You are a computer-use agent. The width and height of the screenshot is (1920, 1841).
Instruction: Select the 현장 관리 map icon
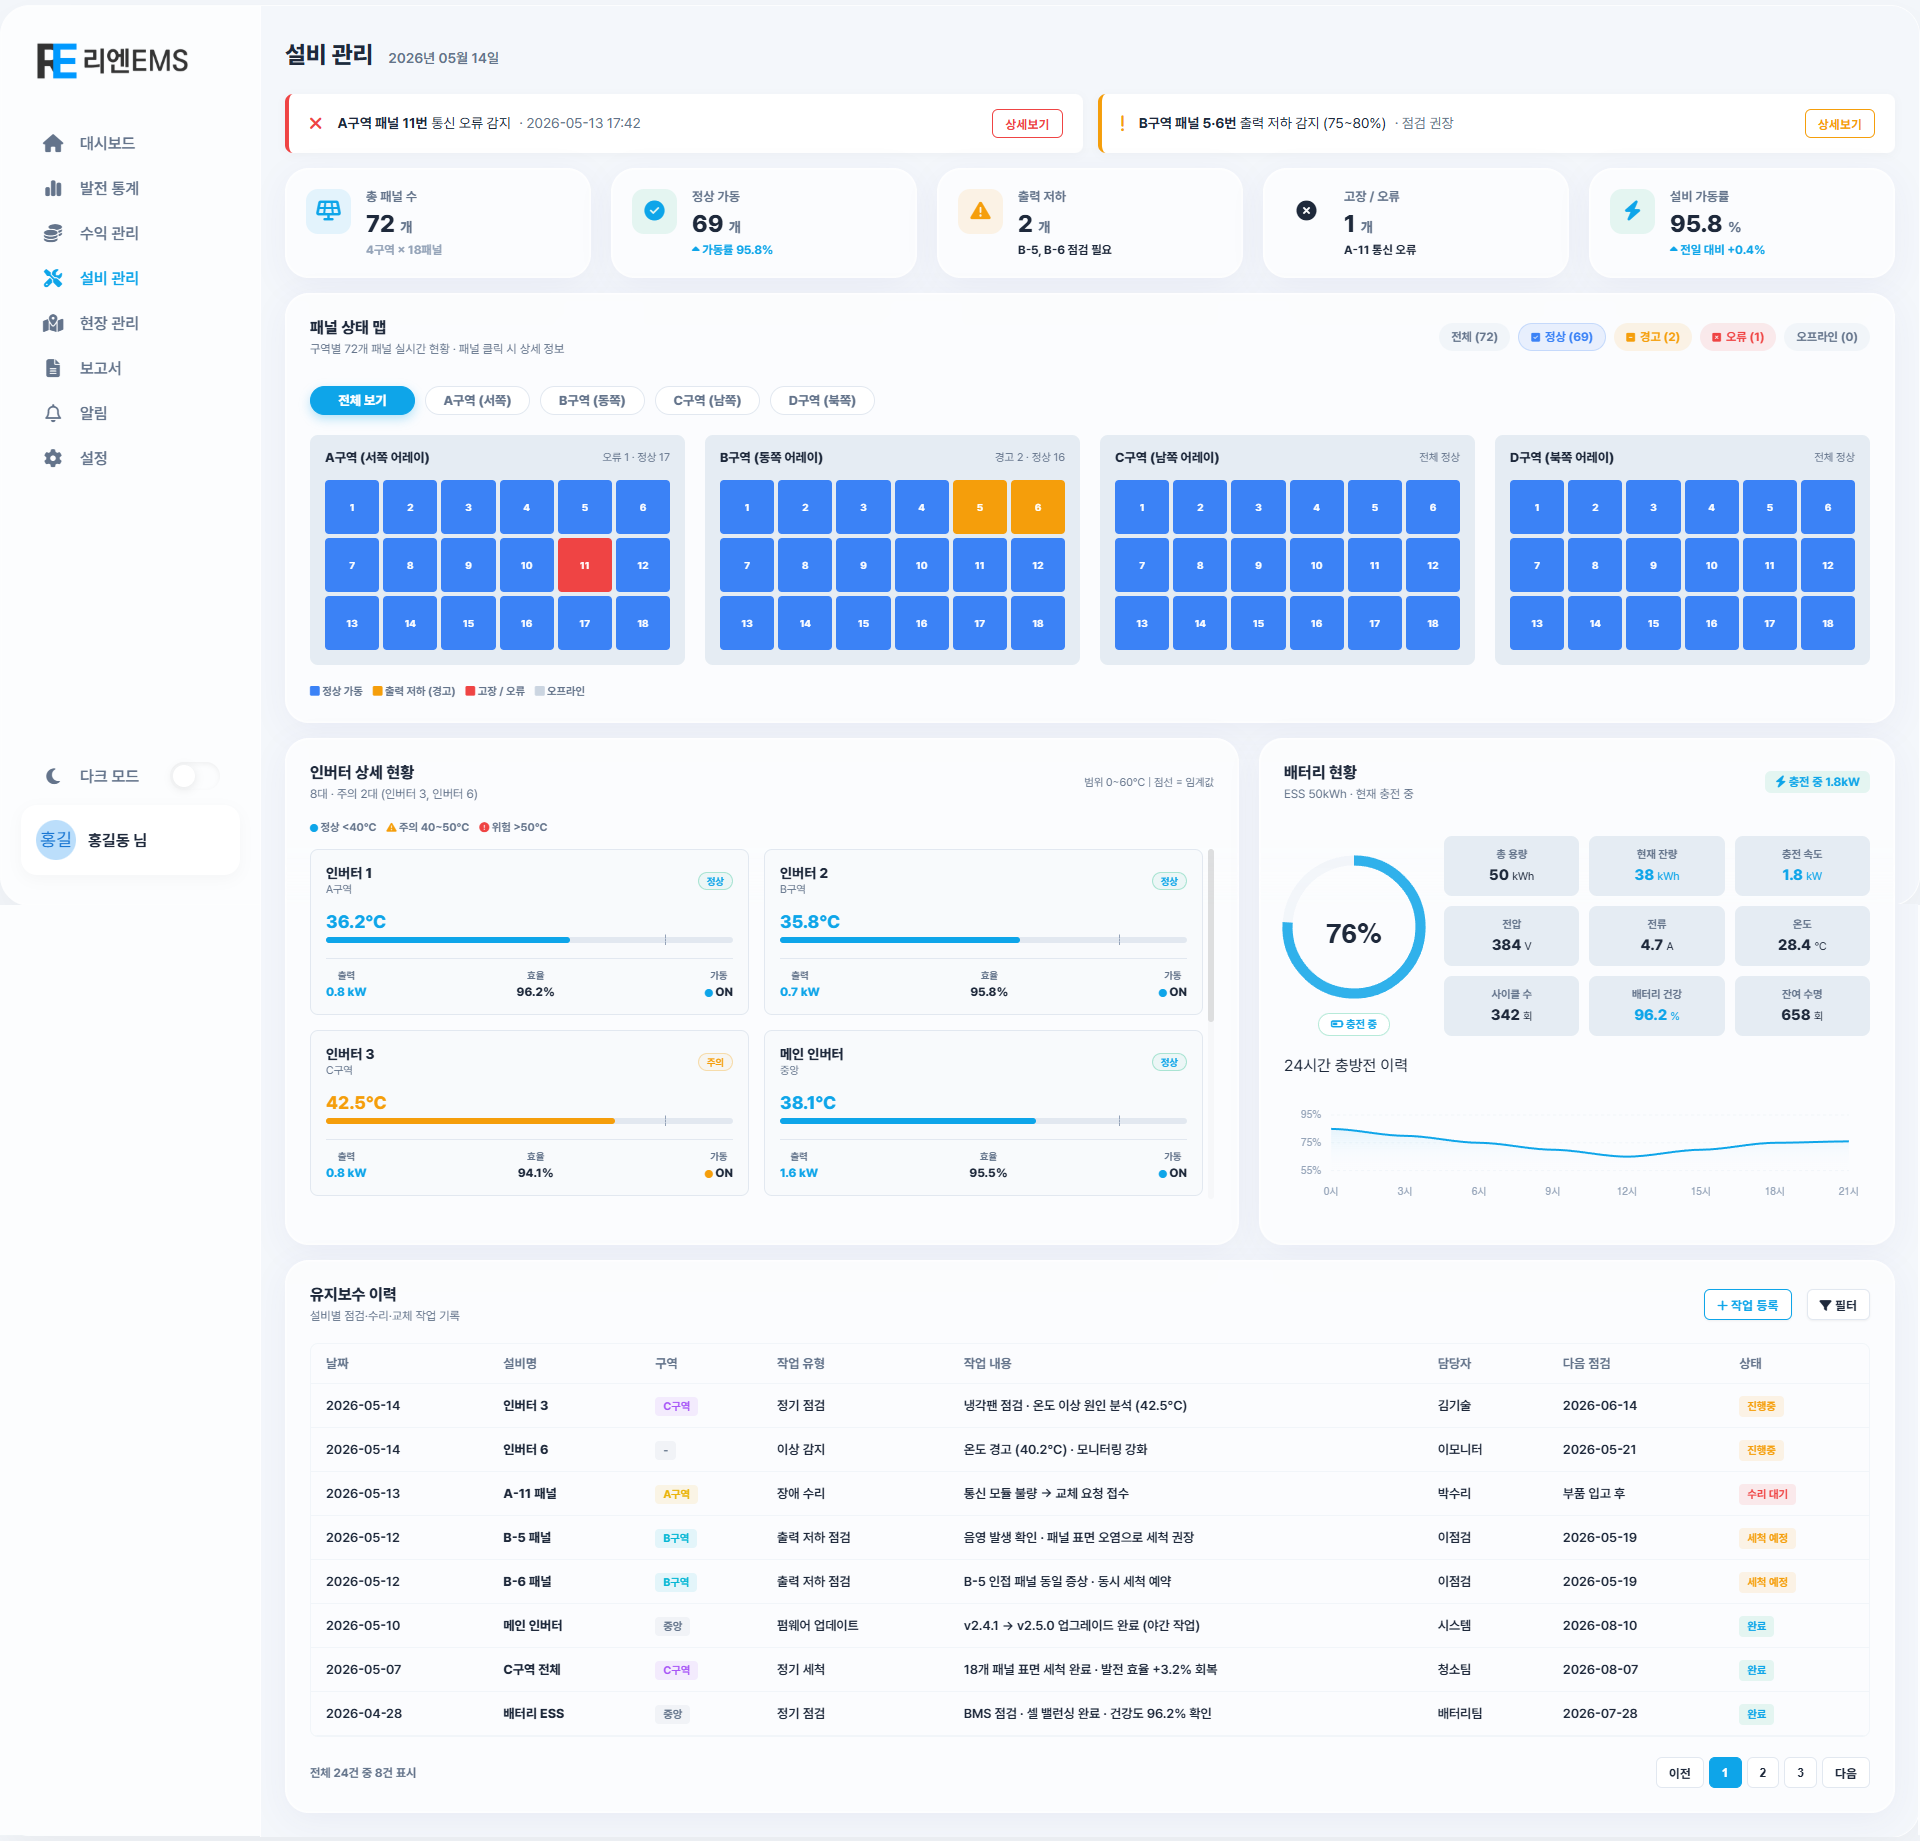coord(53,323)
